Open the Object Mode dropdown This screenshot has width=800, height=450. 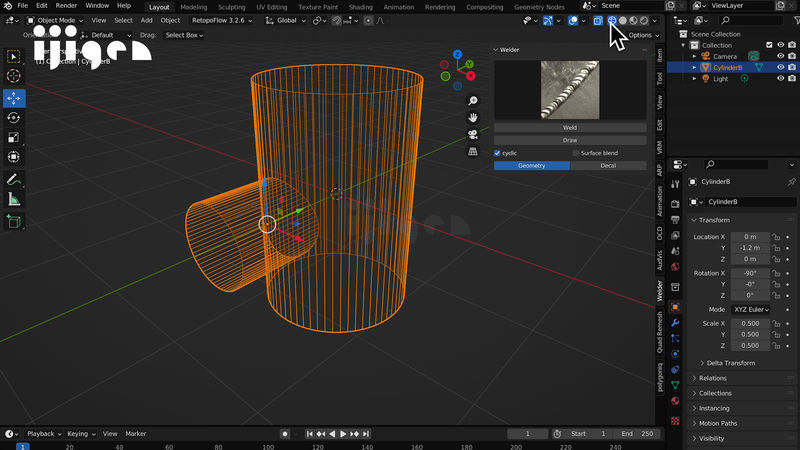coord(55,20)
